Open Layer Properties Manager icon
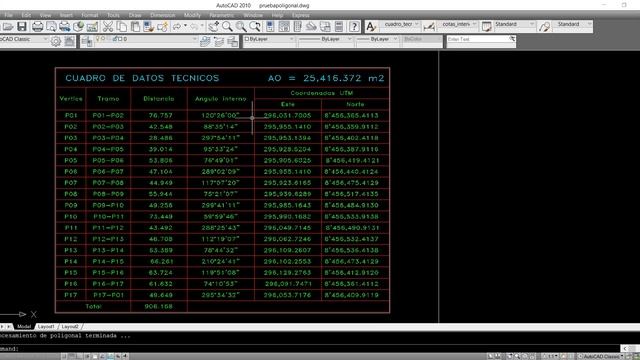Screen dimensions: 640x360 (87, 41)
